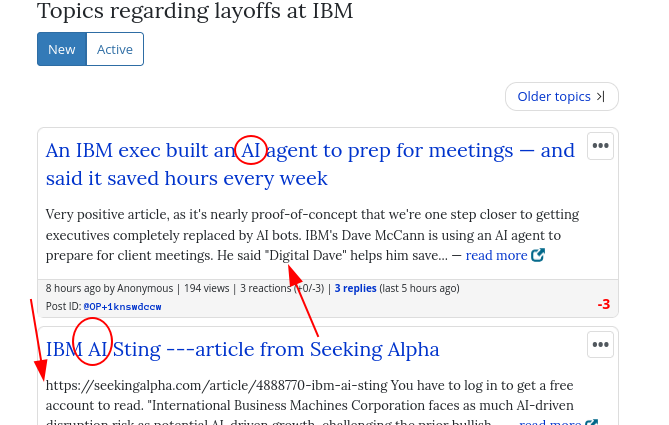
Task: Click the -3 reaction score
Action: pyautogui.click(x=604, y=304)
